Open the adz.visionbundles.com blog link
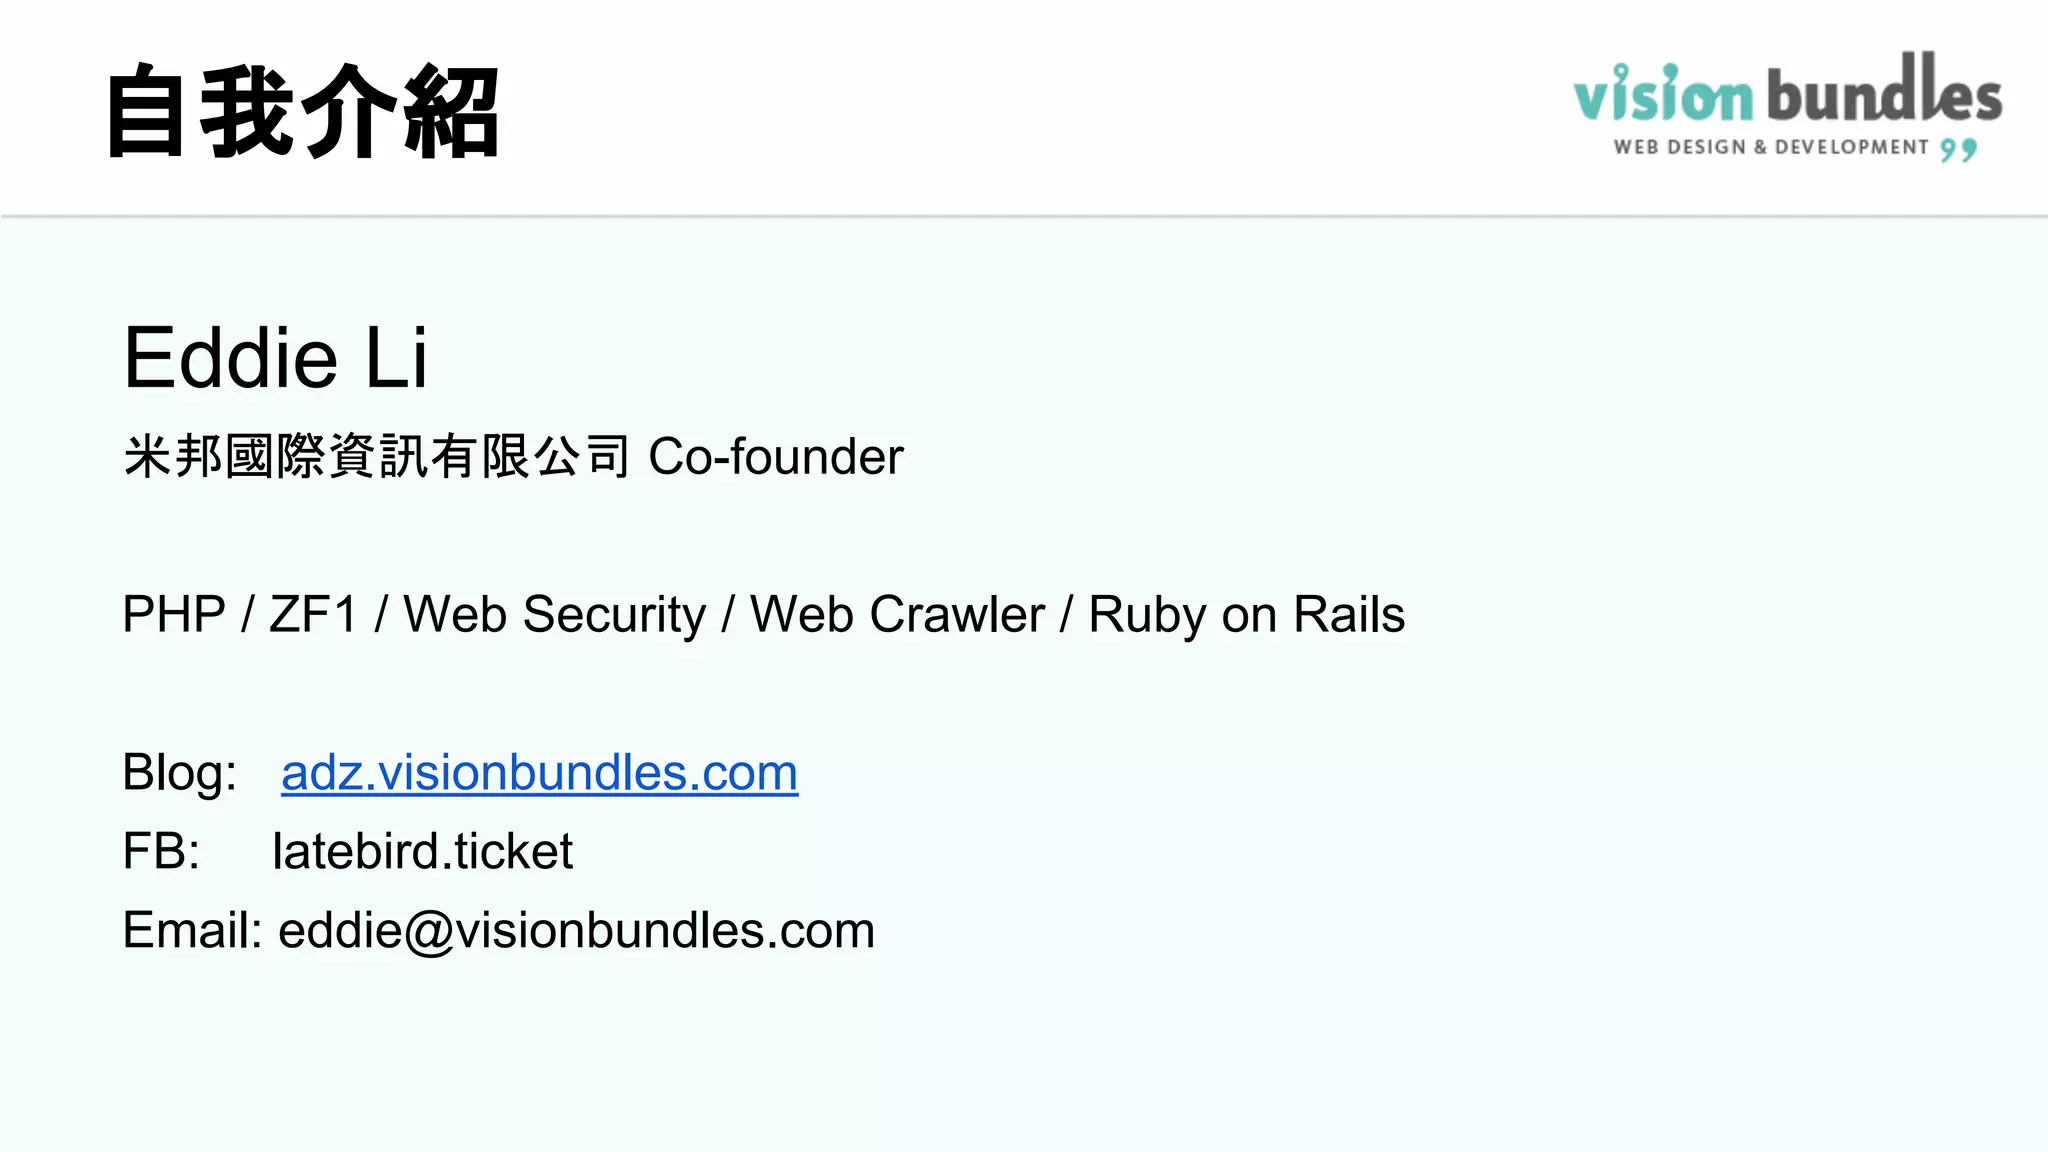The width and height of the screenshot is (2048, 1152). click(x=539, y=773)
